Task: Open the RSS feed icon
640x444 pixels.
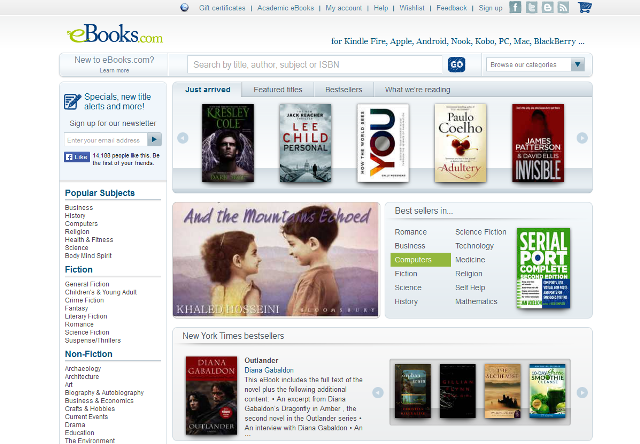Action: [563, 7]
